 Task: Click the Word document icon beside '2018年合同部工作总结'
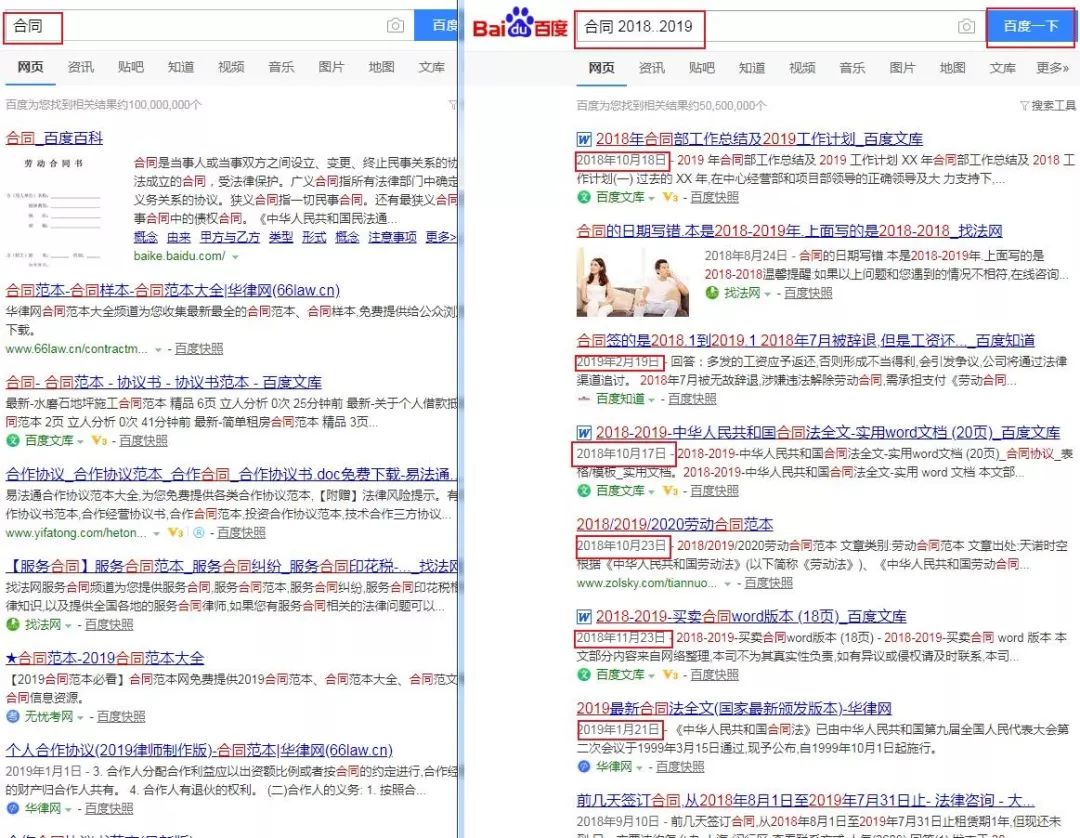584,139
